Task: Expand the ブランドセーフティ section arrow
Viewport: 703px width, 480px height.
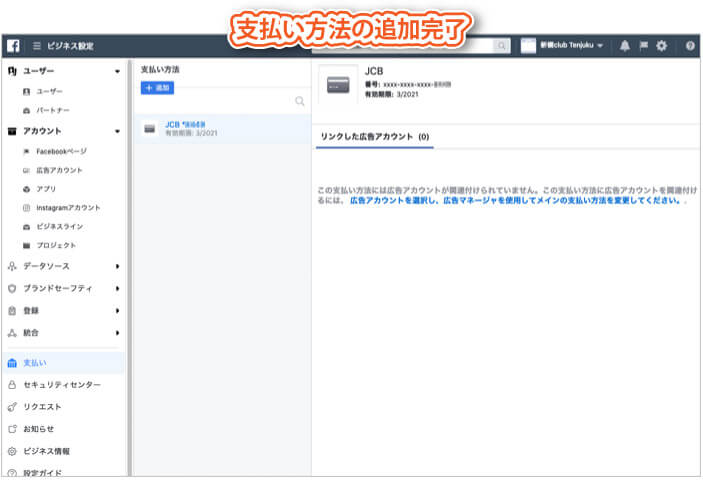Action: point(117,288)
